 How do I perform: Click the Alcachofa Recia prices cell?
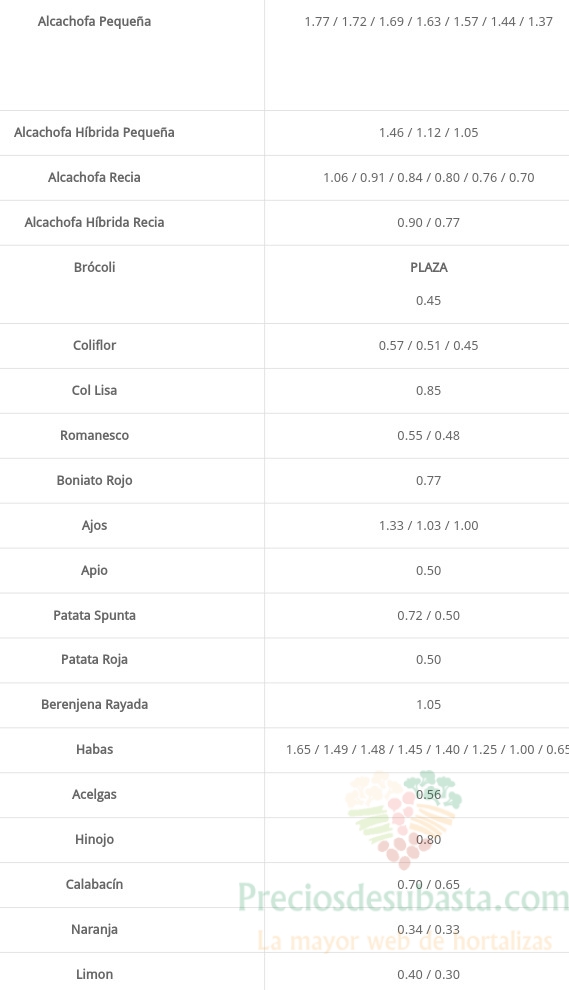(428, 178)
